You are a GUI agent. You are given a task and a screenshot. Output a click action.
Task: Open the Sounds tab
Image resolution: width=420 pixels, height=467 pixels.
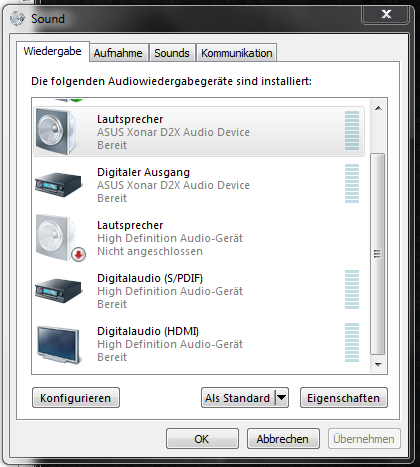172,53
